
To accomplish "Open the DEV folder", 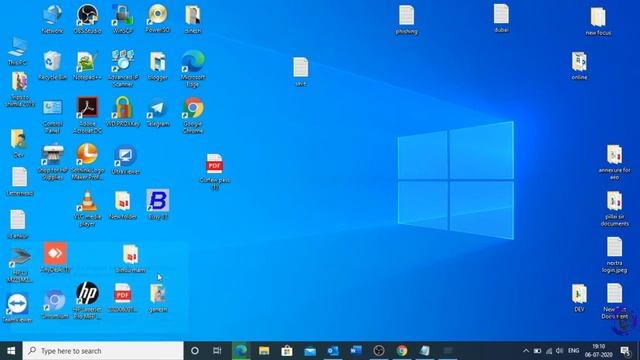I will tap(579, 298).
